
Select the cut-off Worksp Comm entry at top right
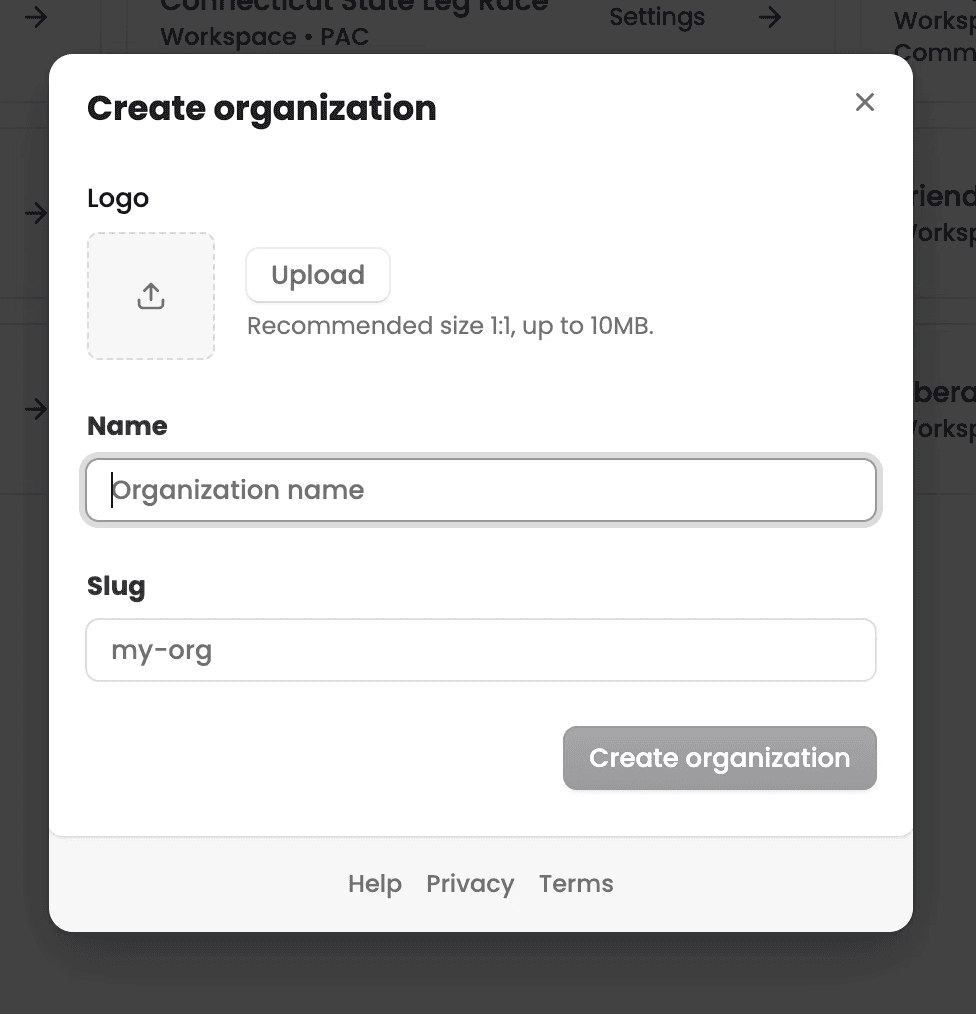[935, 36]
